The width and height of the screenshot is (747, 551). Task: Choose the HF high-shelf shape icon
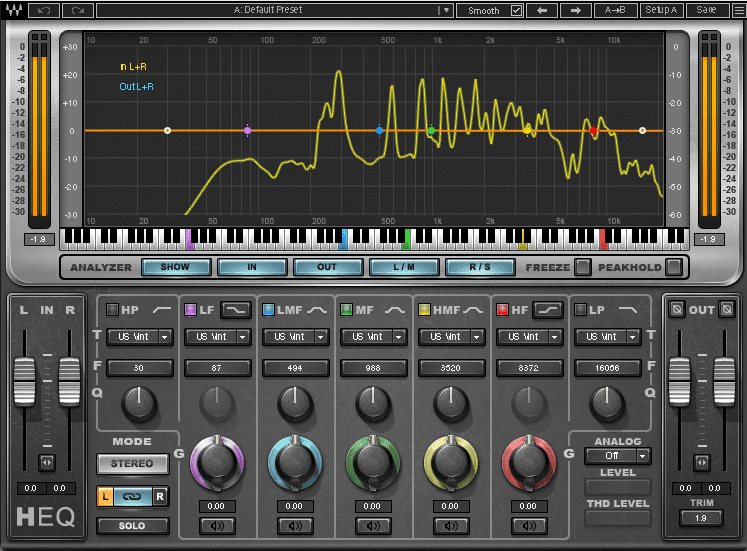(x=548, y=310)
